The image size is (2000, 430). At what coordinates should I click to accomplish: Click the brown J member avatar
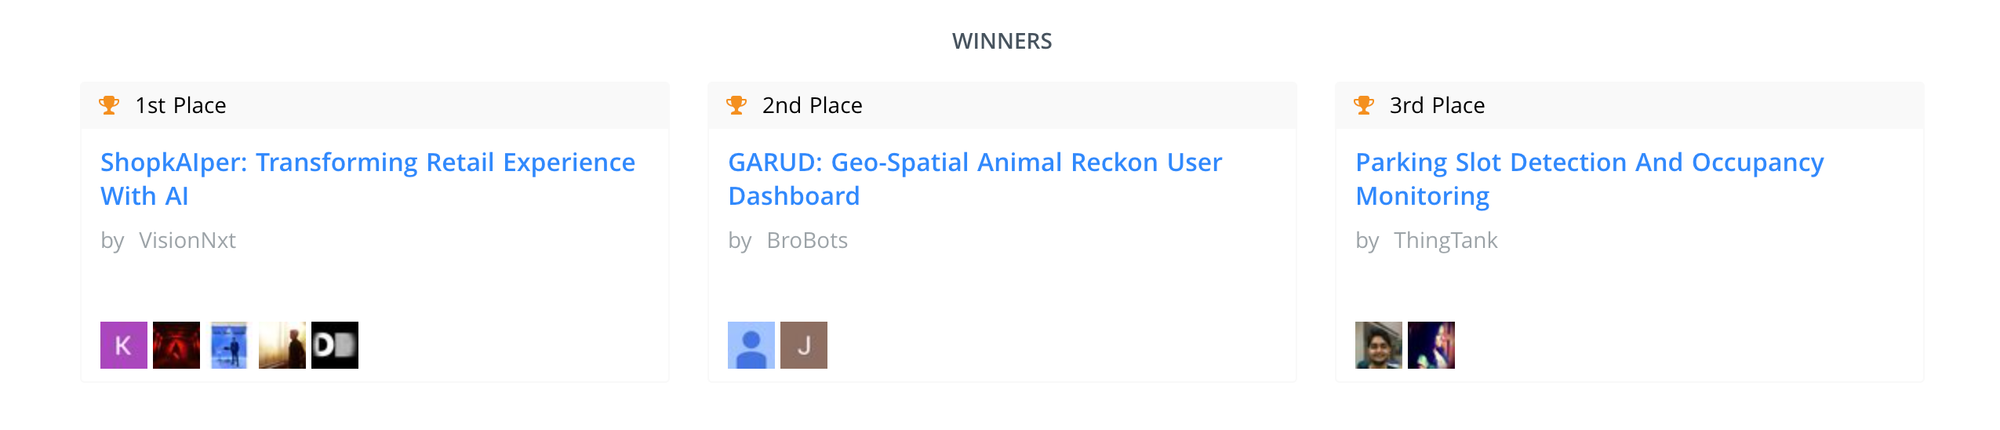click(804, 345)
